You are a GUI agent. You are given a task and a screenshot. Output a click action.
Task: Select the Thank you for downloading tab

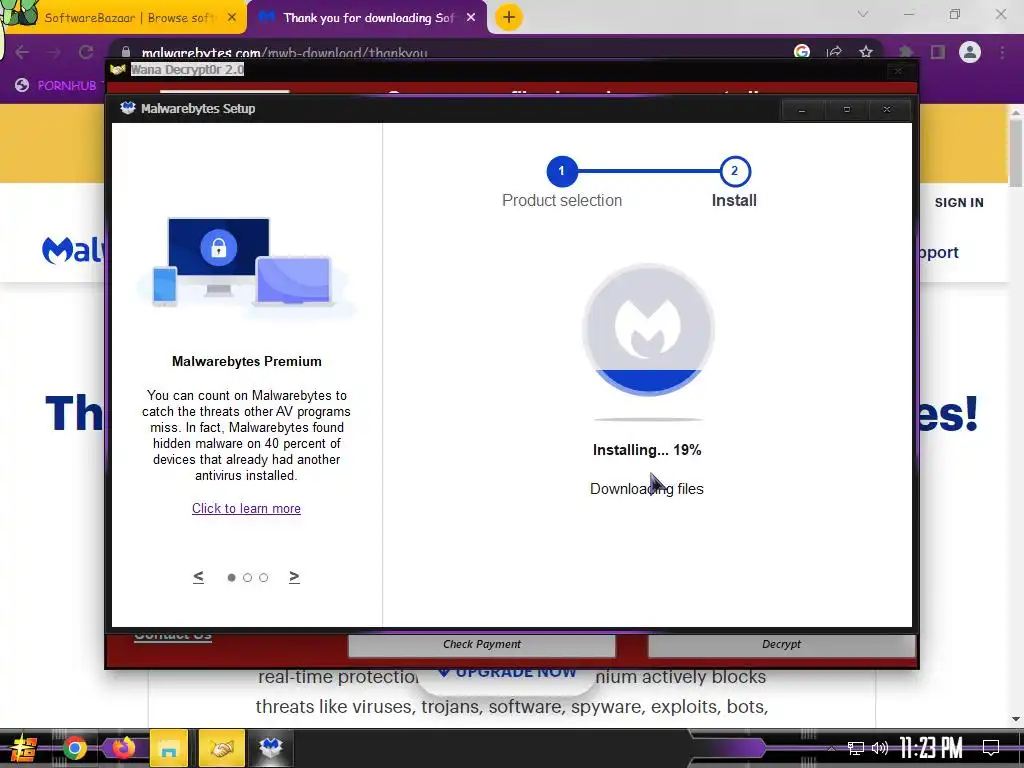[x=368, y=18]
